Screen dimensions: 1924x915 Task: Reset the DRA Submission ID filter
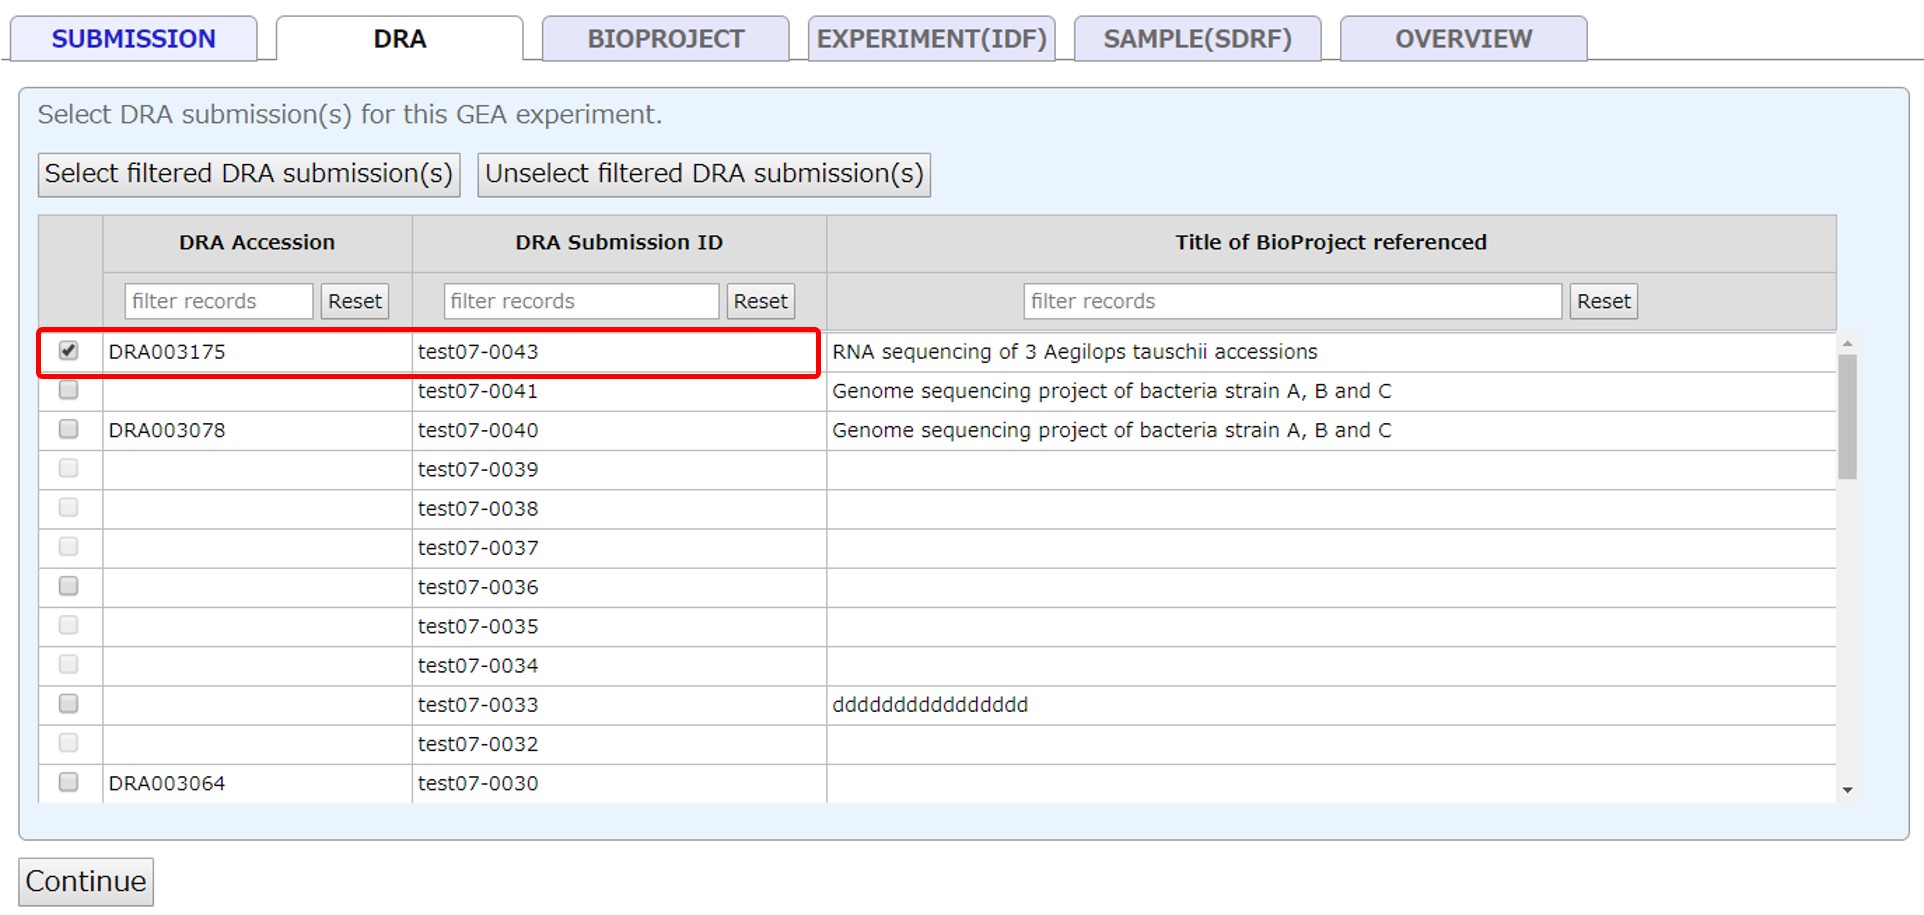tap(760, 301)
